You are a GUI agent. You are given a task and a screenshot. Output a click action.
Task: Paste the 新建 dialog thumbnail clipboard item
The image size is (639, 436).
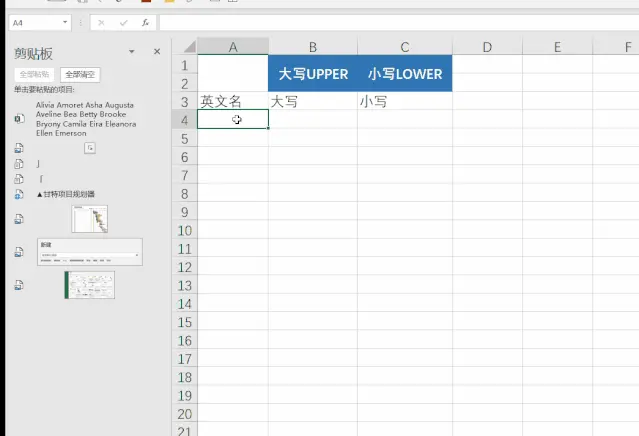(90, 252)
